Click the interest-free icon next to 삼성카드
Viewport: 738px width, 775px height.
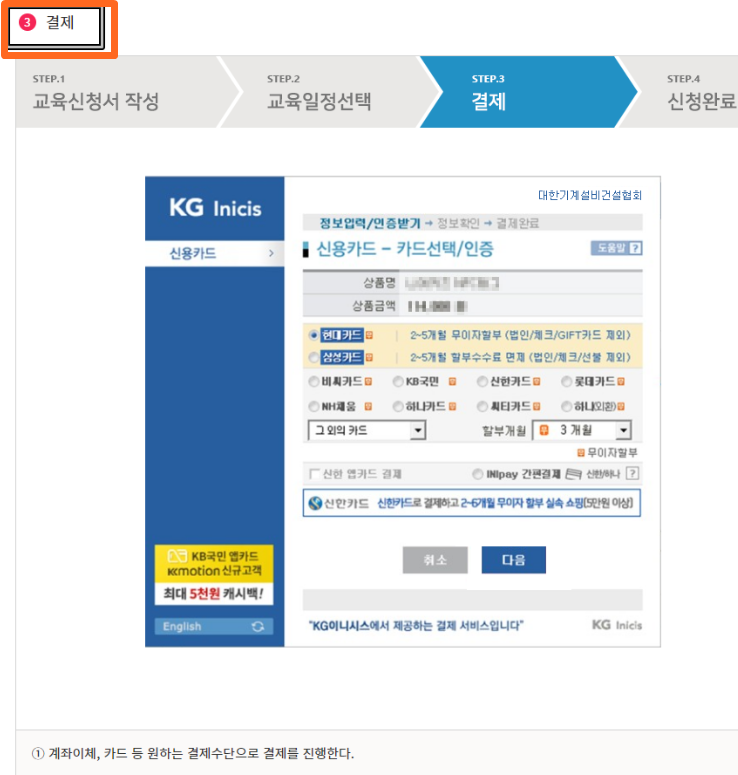[369, 357]
